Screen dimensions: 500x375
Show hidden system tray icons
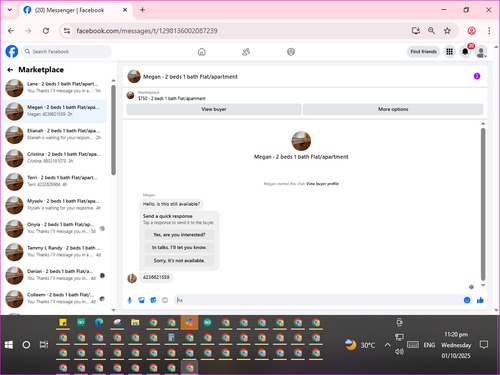click(387, 345)
